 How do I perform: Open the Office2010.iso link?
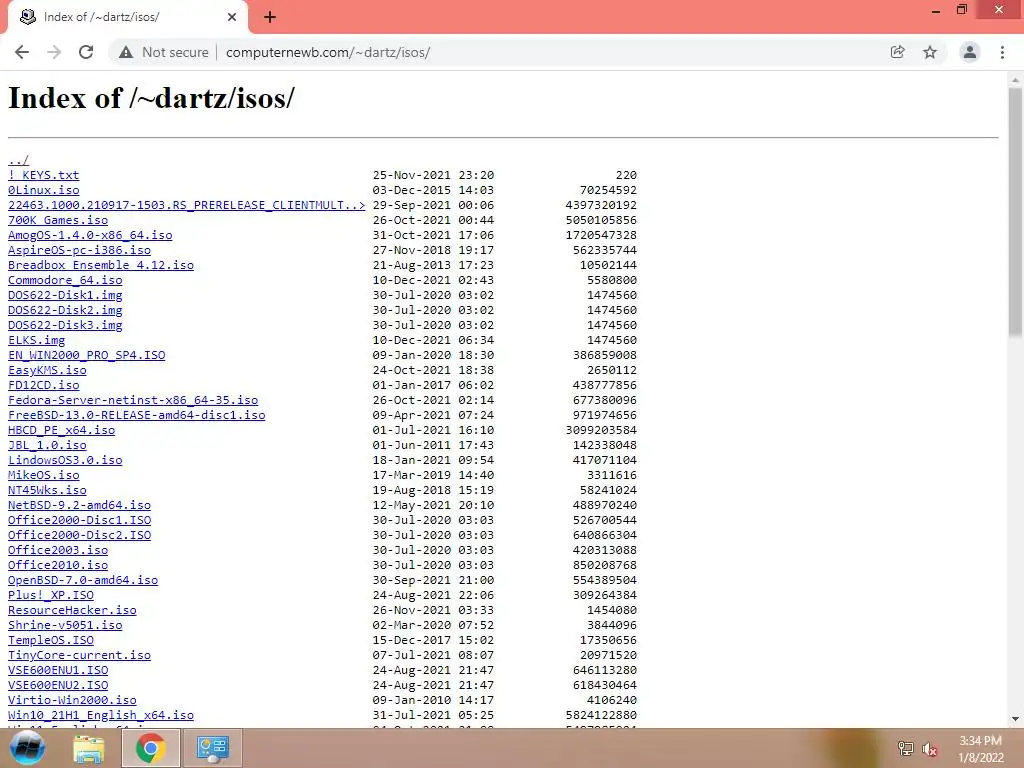(x=58, y=566)
